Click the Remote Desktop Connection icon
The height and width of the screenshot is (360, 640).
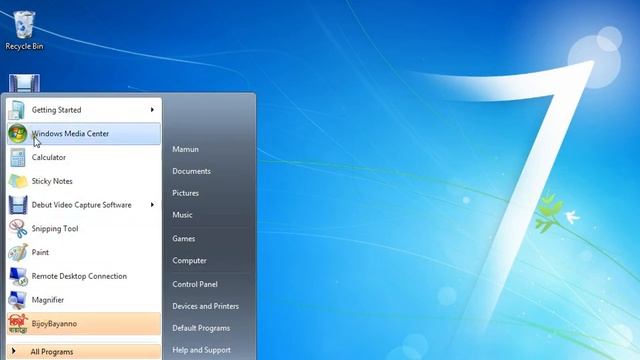pyautogui.click(x=18, y=276)
